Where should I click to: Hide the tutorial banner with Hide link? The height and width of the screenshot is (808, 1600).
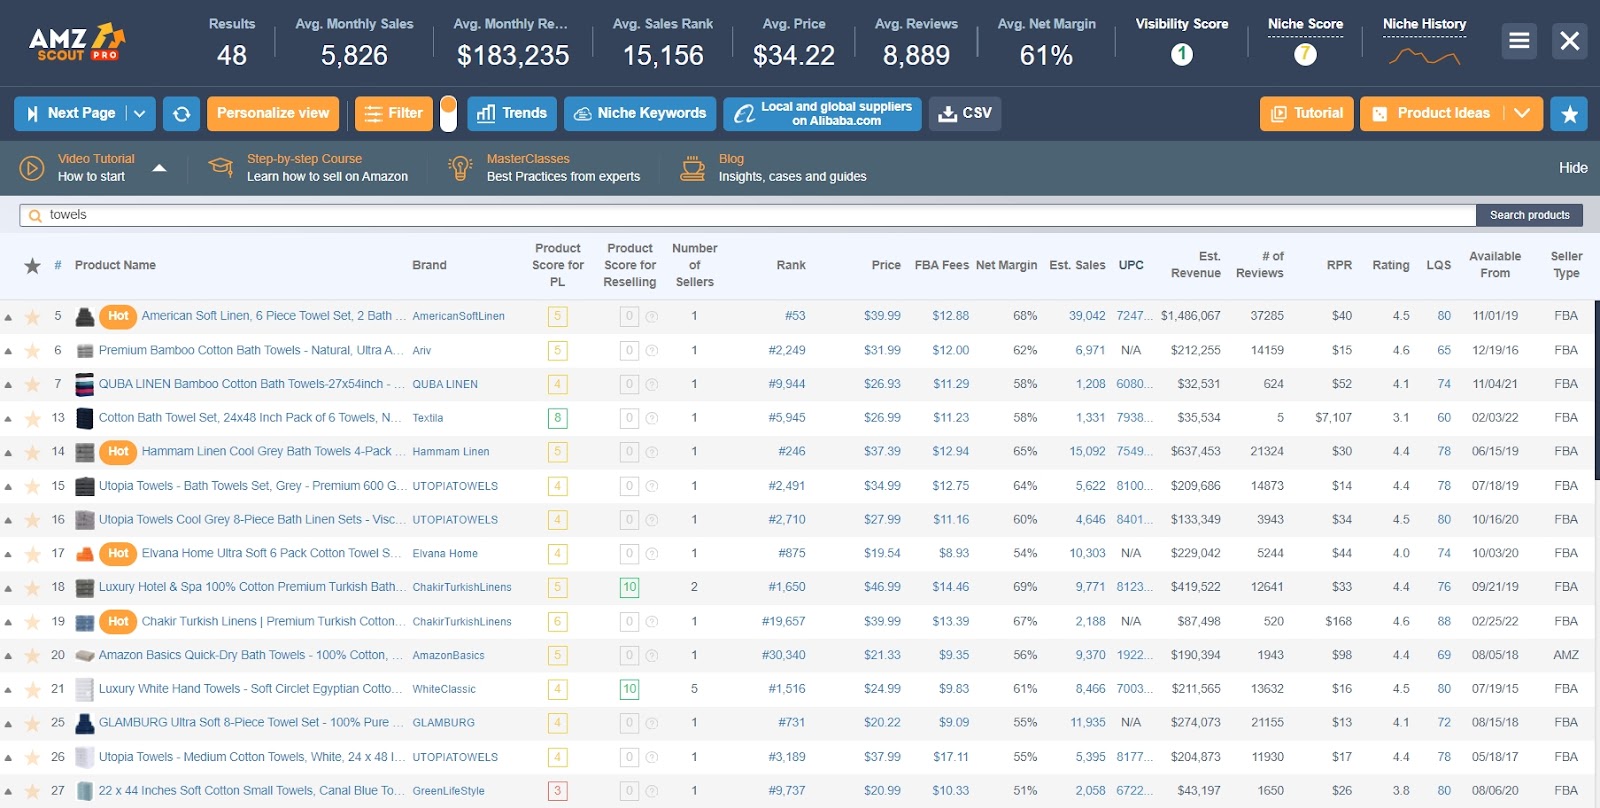(1573, 168)
